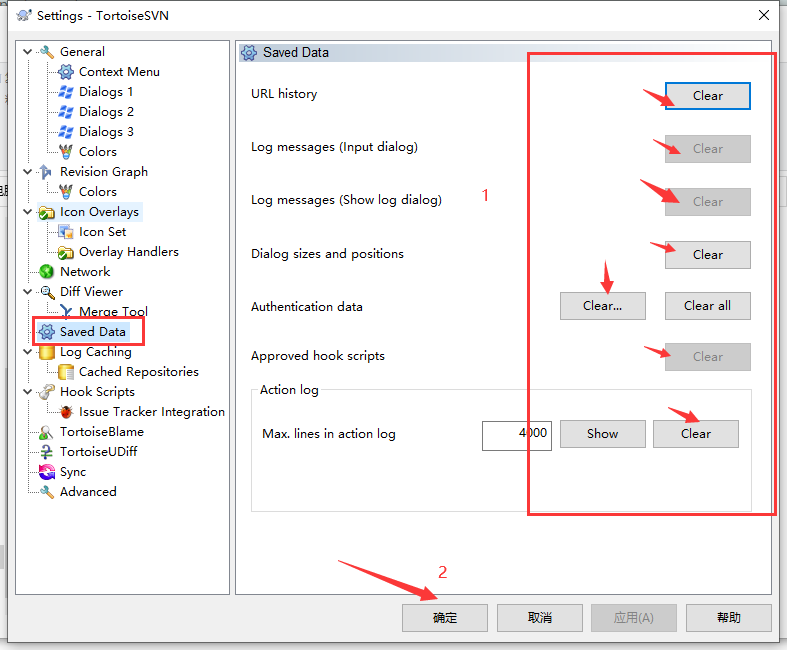Click the Network globe icon

tap(47, 272)
